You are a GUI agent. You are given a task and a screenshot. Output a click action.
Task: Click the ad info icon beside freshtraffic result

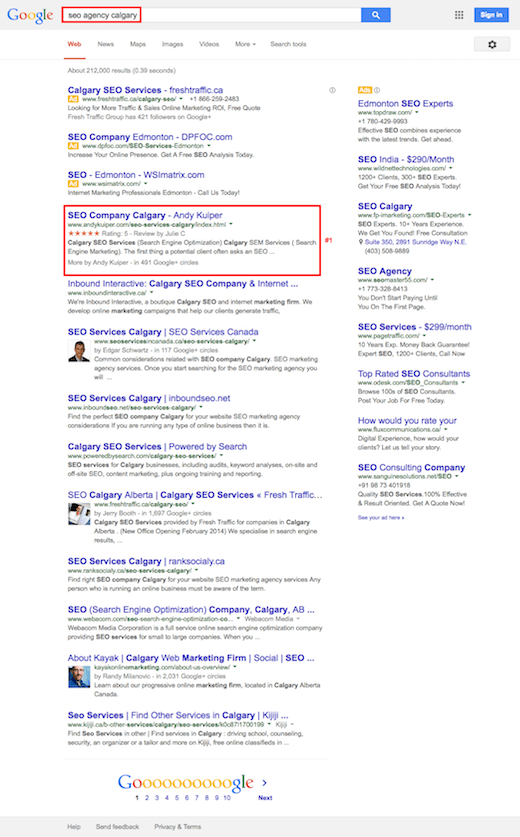[333, 90]
